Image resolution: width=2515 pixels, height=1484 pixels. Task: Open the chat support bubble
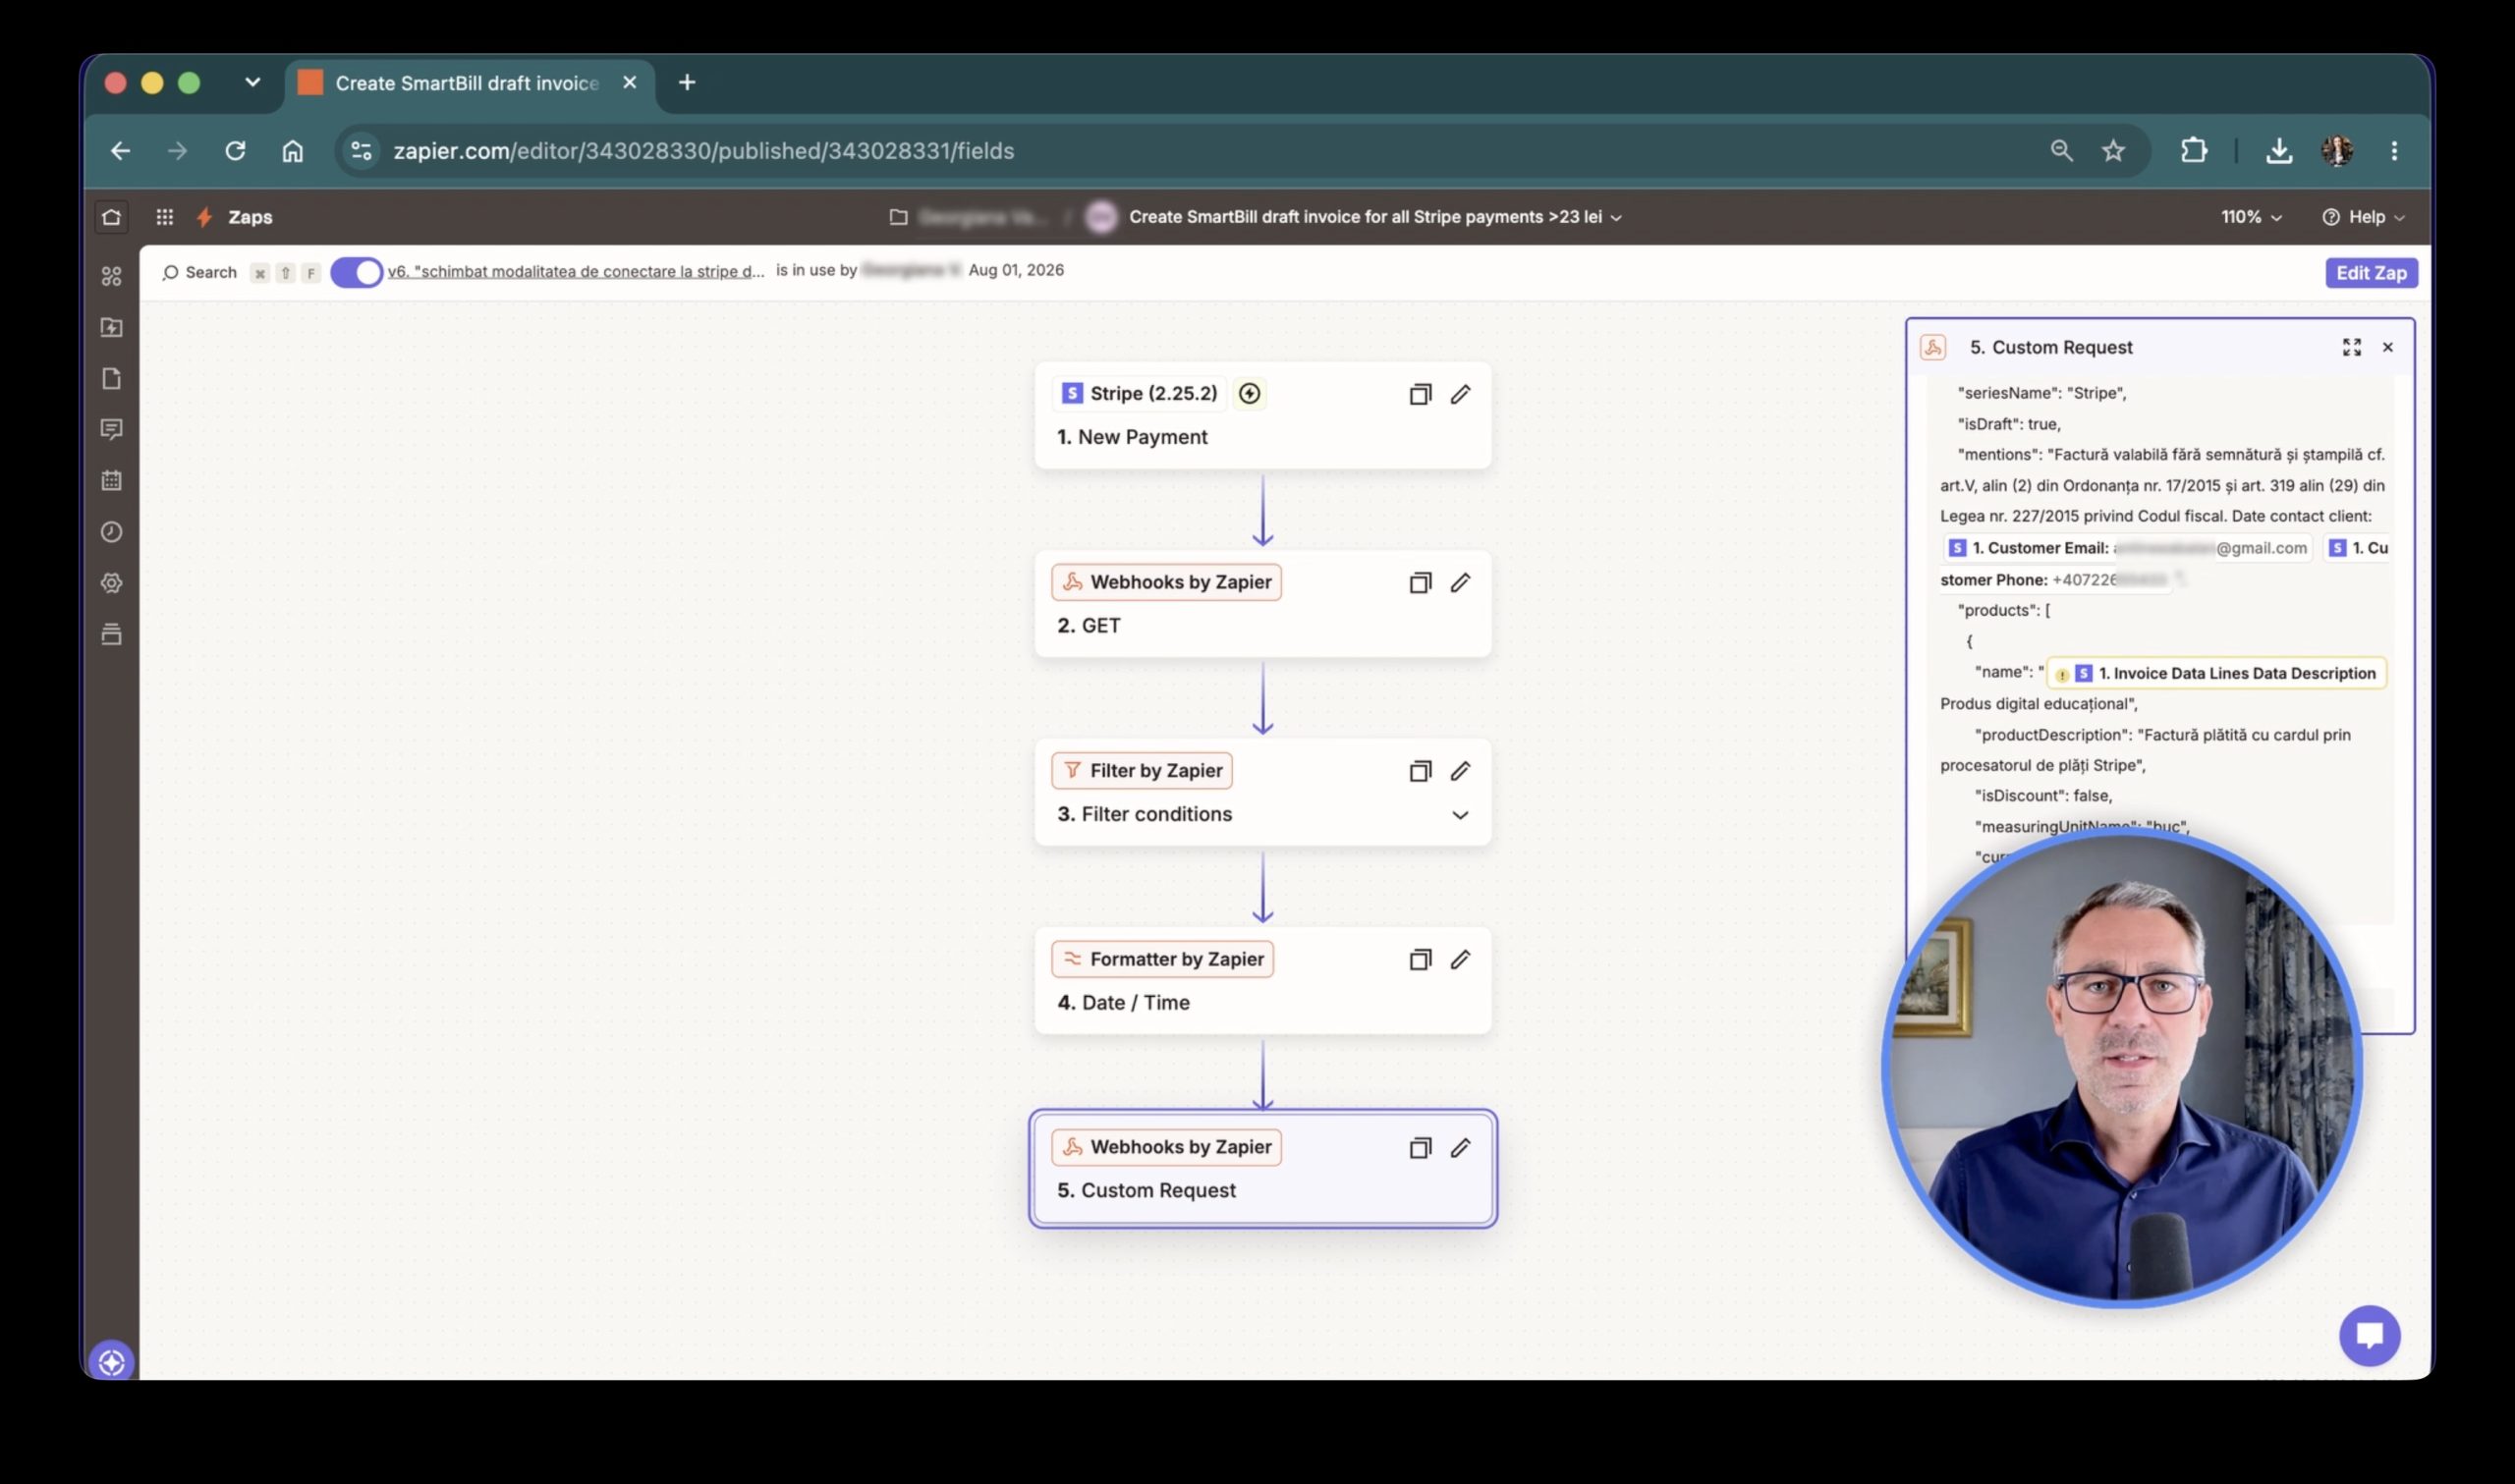click(2369, 1336)
